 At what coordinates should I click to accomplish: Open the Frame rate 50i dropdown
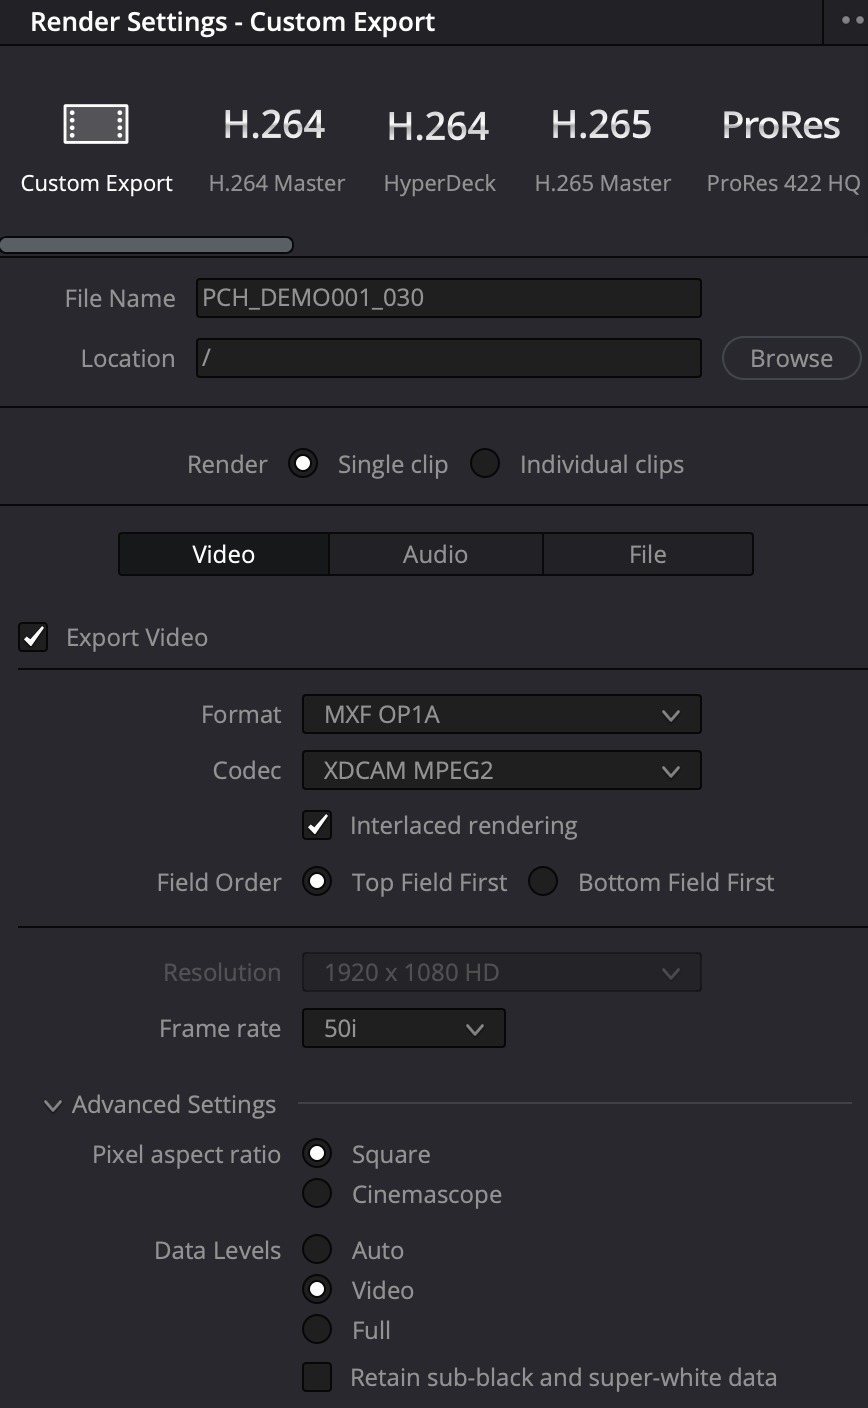coord(403,1028)
